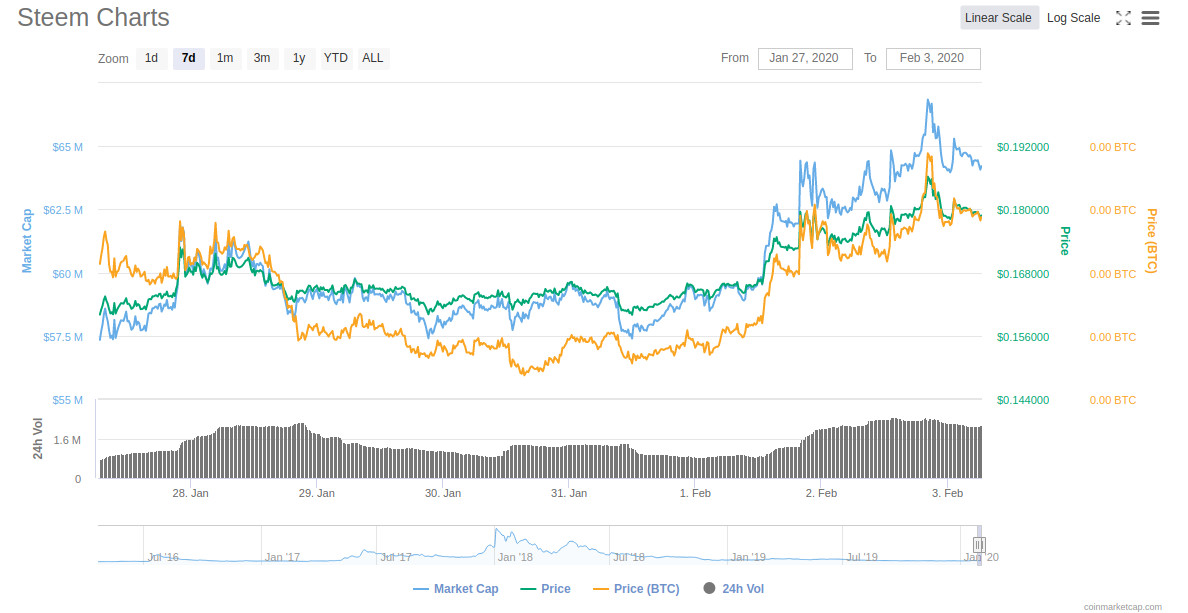
Task: Click the 31. Jan date label
Action: coord(569,493)
